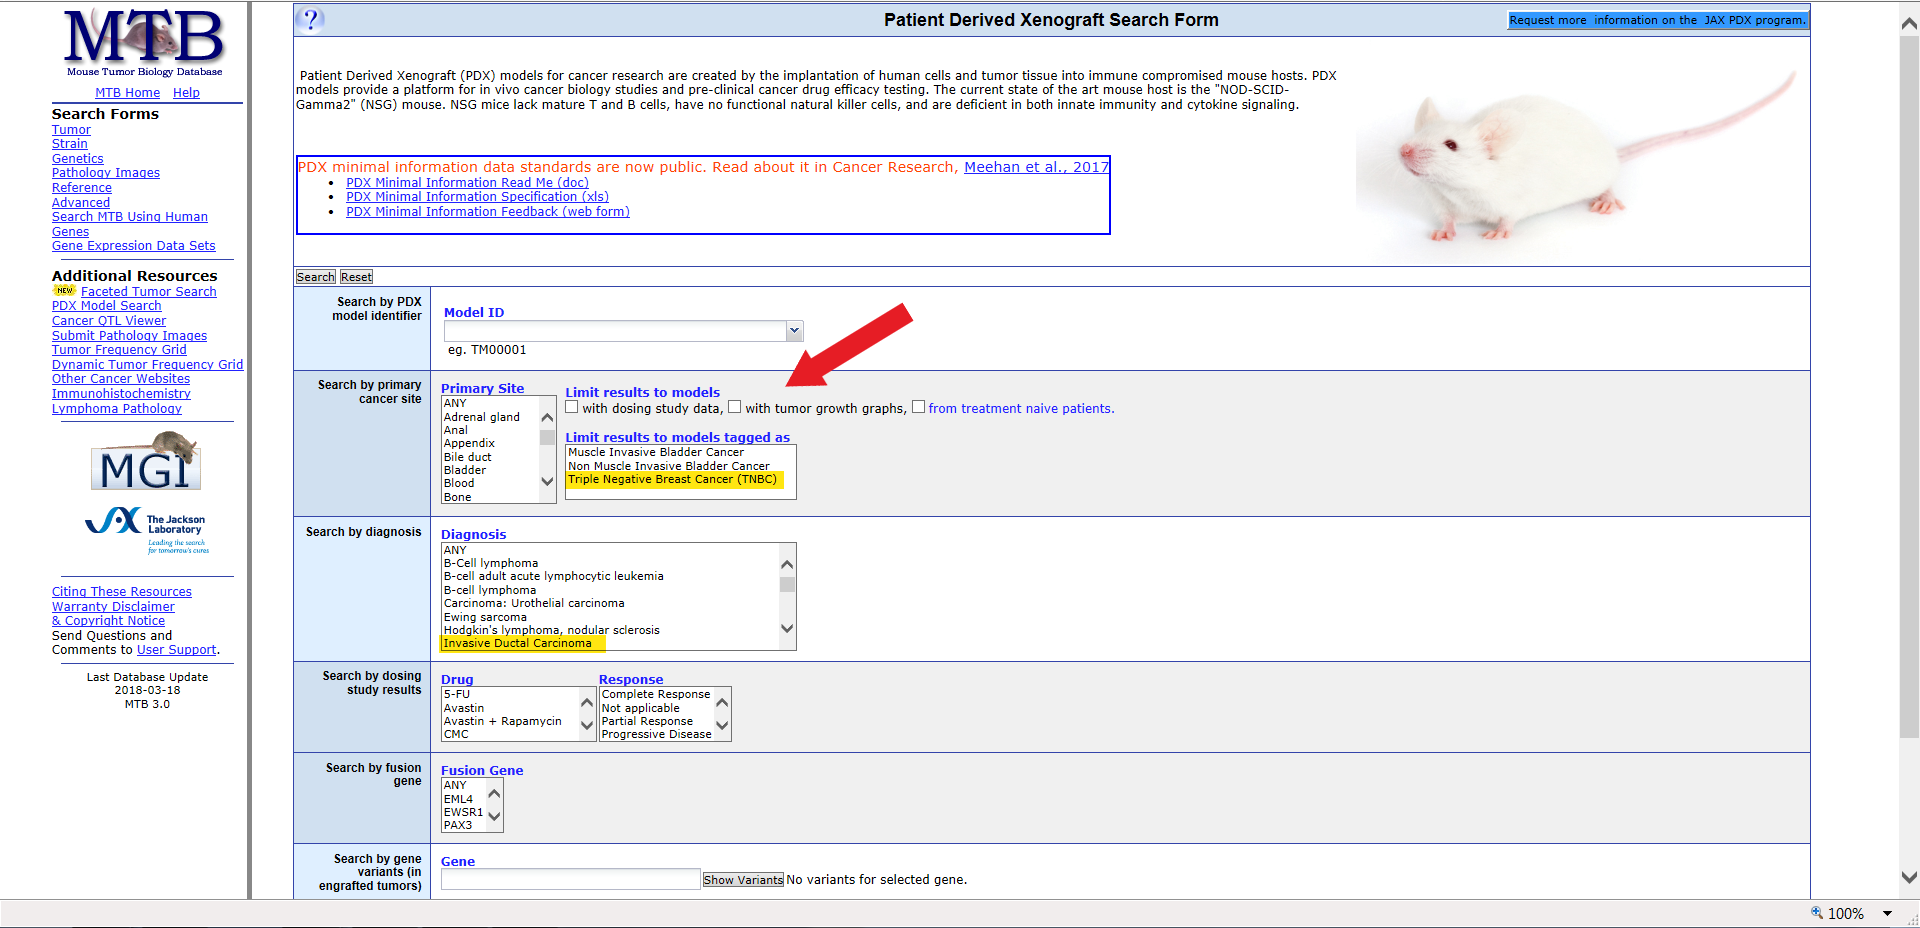
Task: Select Triple Negative Breast Cancer (TNBC) tag
Action: pyautogui.click(x=672, y=480)
